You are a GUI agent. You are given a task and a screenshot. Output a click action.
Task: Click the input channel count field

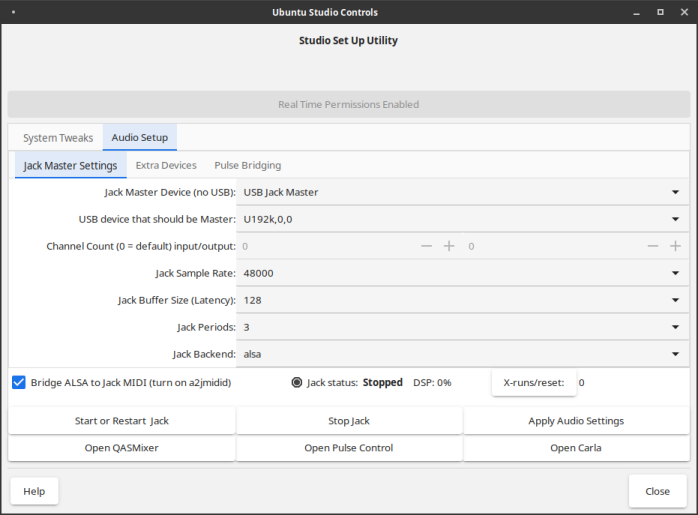[x=325, y=246]
